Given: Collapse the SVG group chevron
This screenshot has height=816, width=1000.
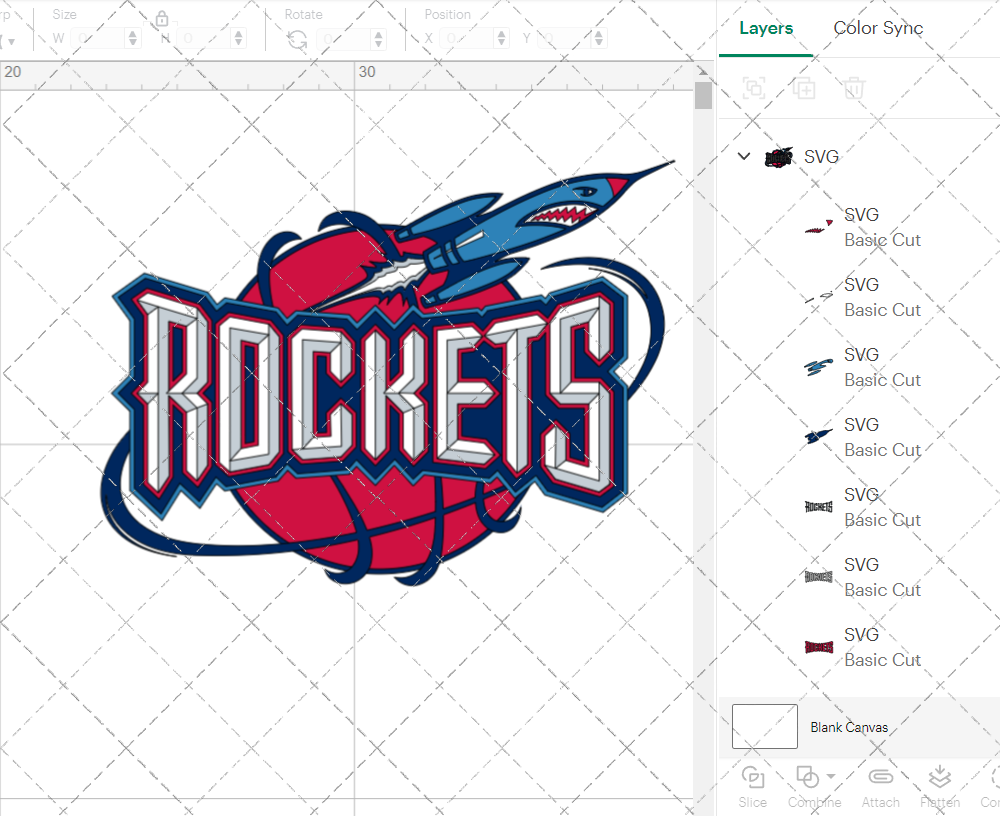Looking at the screenshot, I should (x=744, y=156).
